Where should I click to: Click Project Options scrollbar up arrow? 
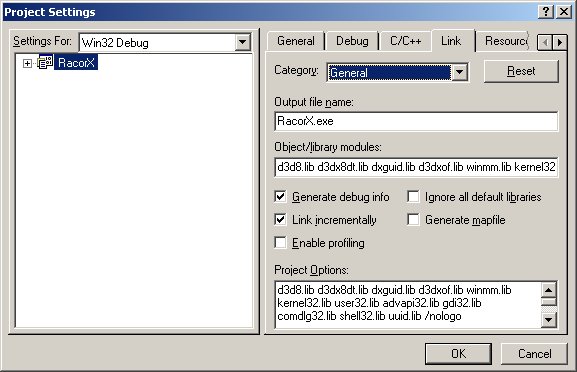[549, 290]
